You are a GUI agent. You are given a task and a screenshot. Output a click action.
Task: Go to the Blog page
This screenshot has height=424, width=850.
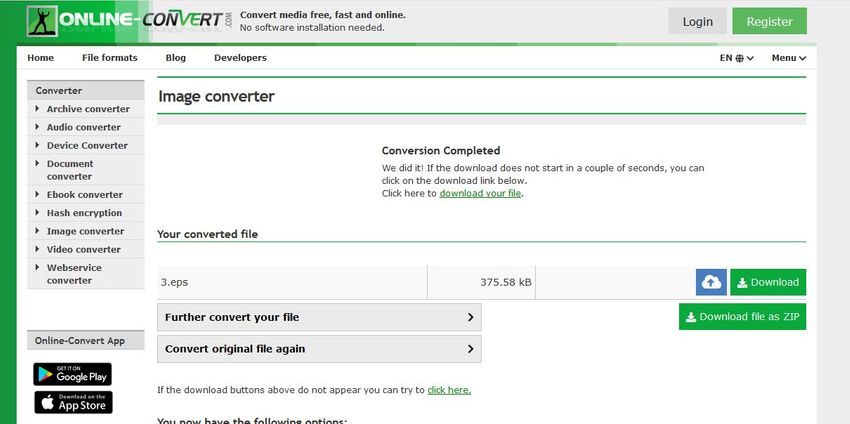pyautogui.click(x=175, y=58)
